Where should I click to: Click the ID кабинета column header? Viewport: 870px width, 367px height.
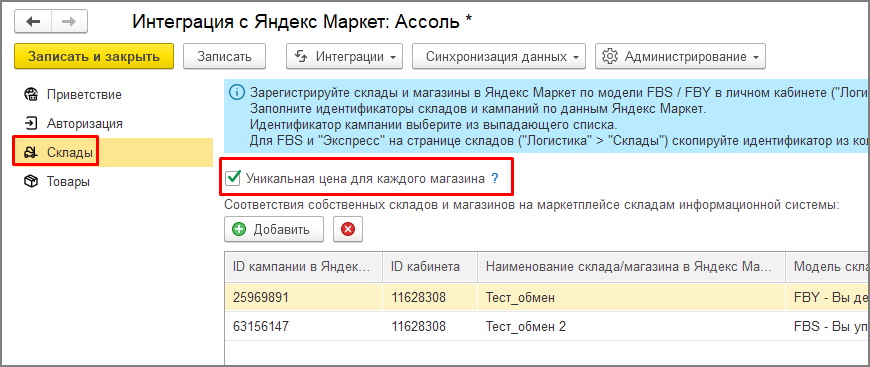429,267
